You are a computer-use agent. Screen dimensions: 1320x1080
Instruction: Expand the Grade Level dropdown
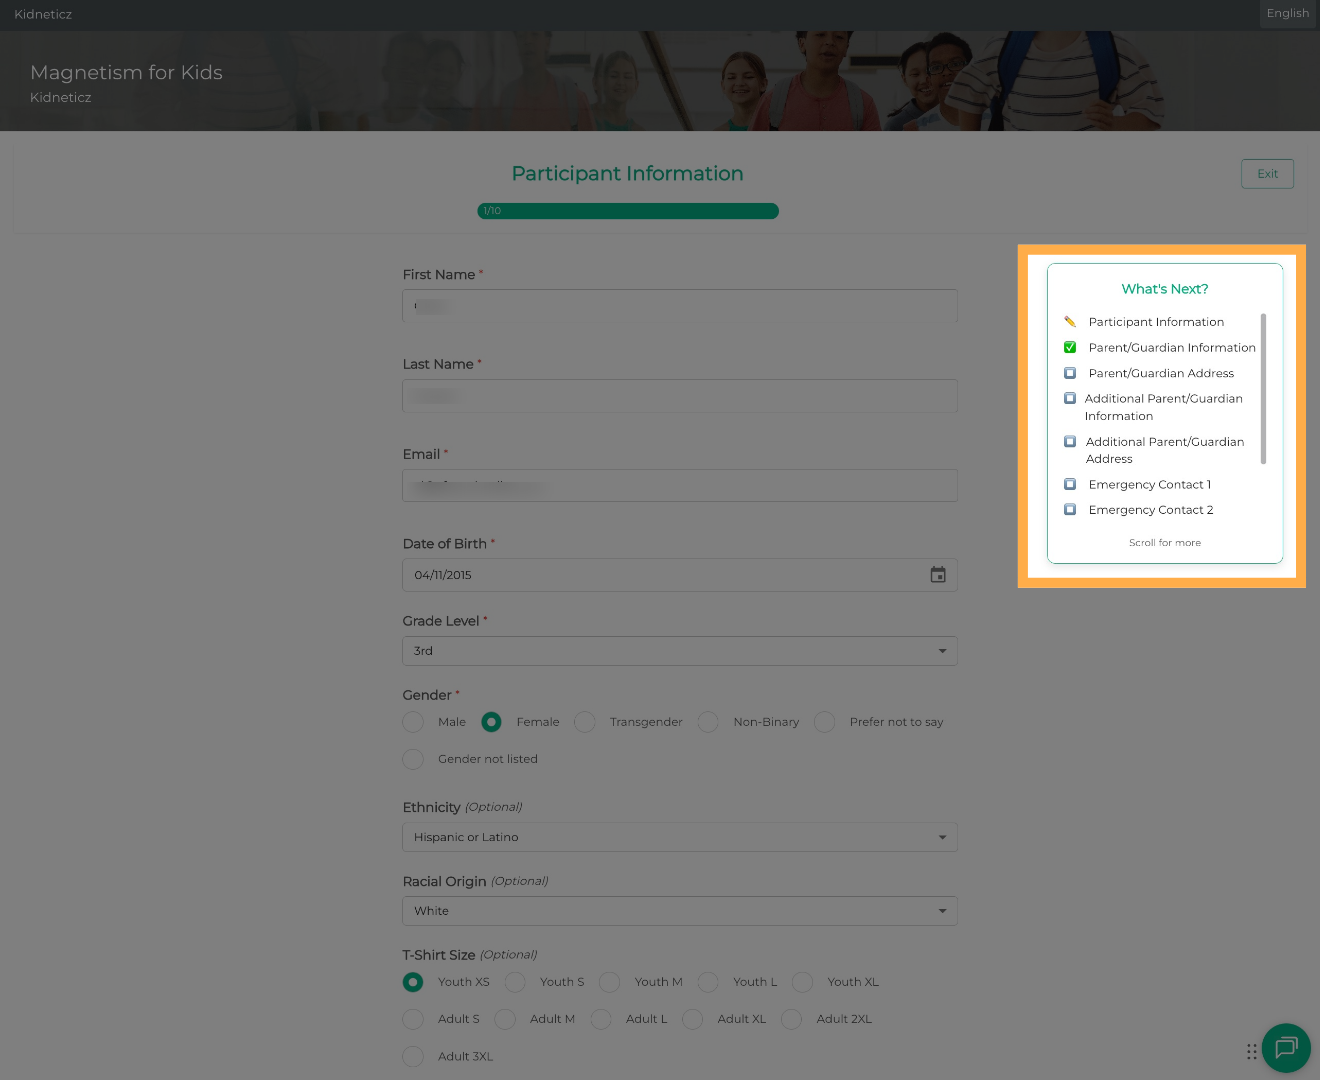pyautogui.click(x=679, y=651)
